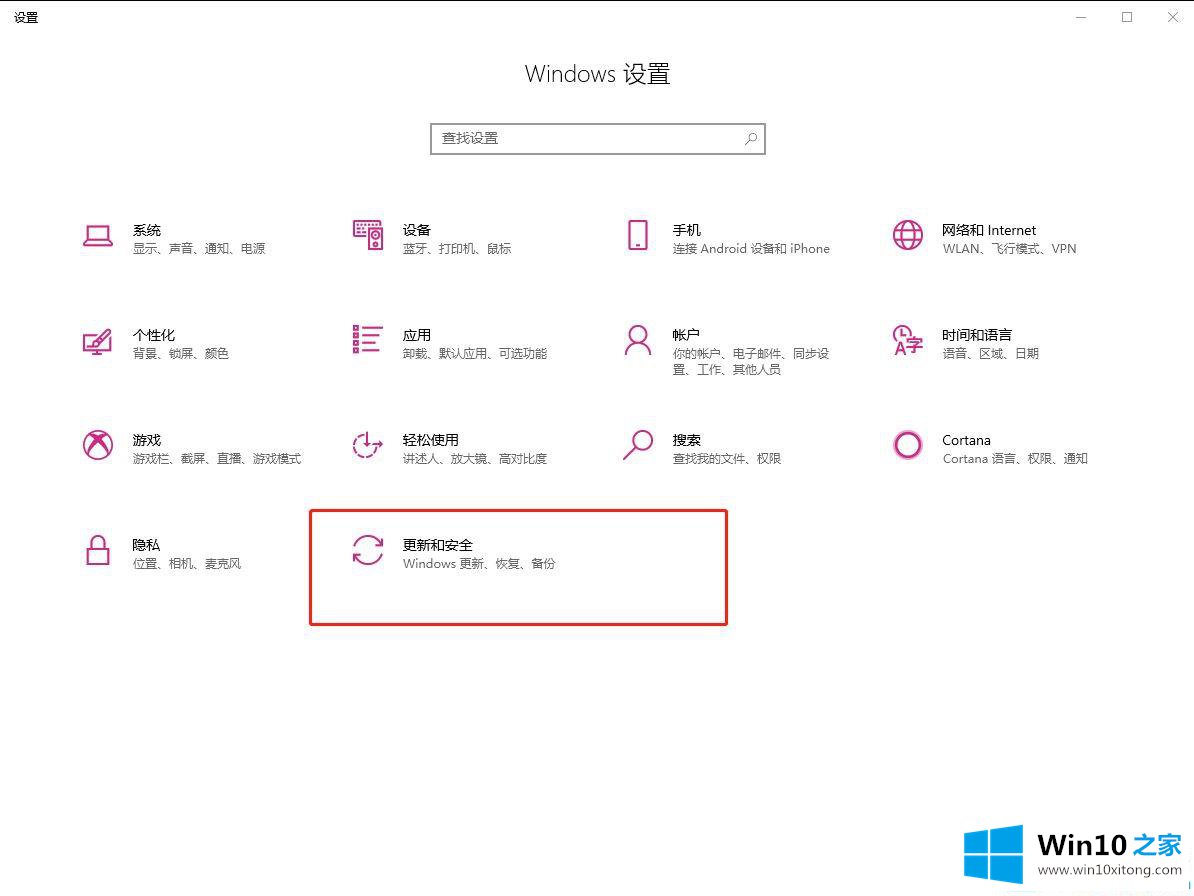Click the search magnifier in 查找设置 box
The width and height of the screenshot is (1194, 896).
(x=751, y=139)
